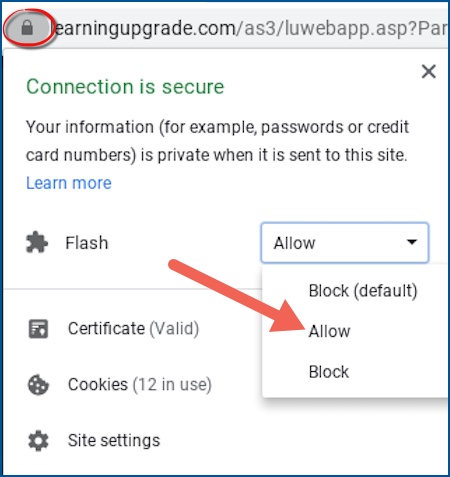Click the padlock icon in address bar
Viewport: 450px width, 477px height.
pos(27,28)
